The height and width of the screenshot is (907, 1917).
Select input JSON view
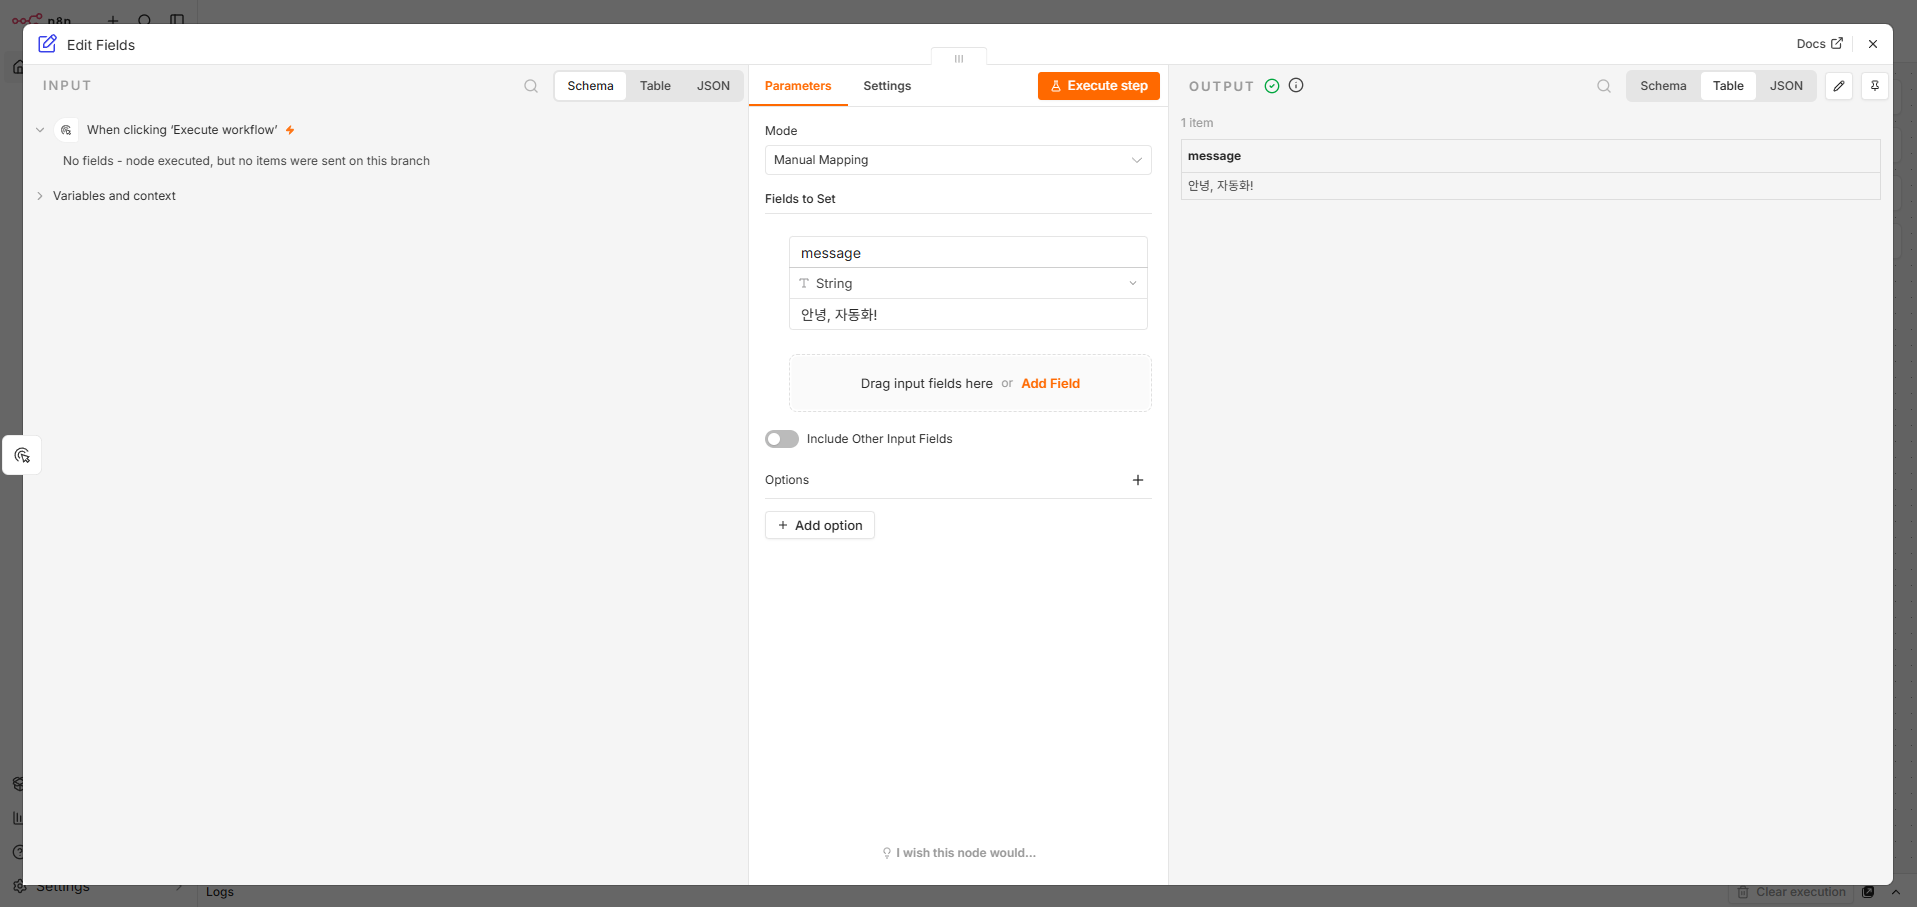(x=713, y=86)
